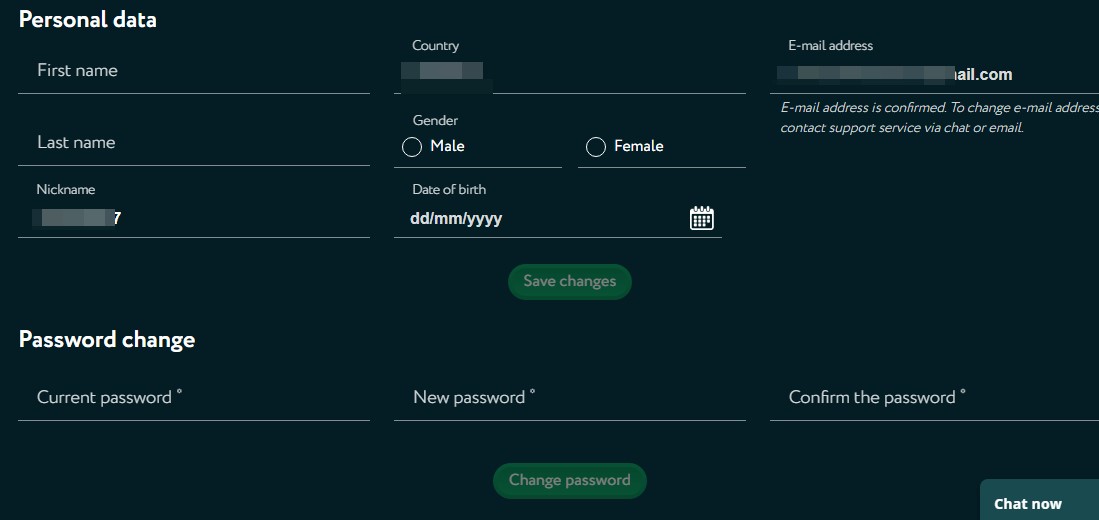
Task: Open the Country selection field
Action: click(x=570, y=70)
